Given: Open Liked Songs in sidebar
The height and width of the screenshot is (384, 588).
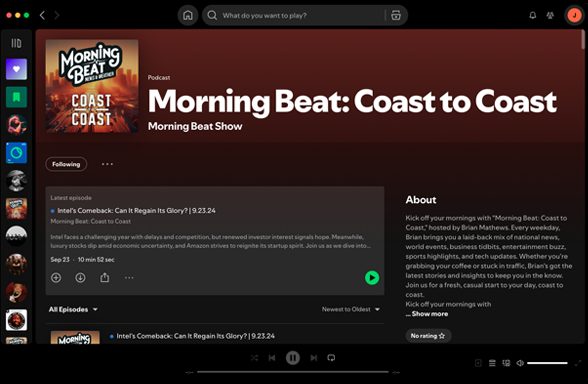Looking at the screenshot, I should pyautogui.click(x=16, y=69).
